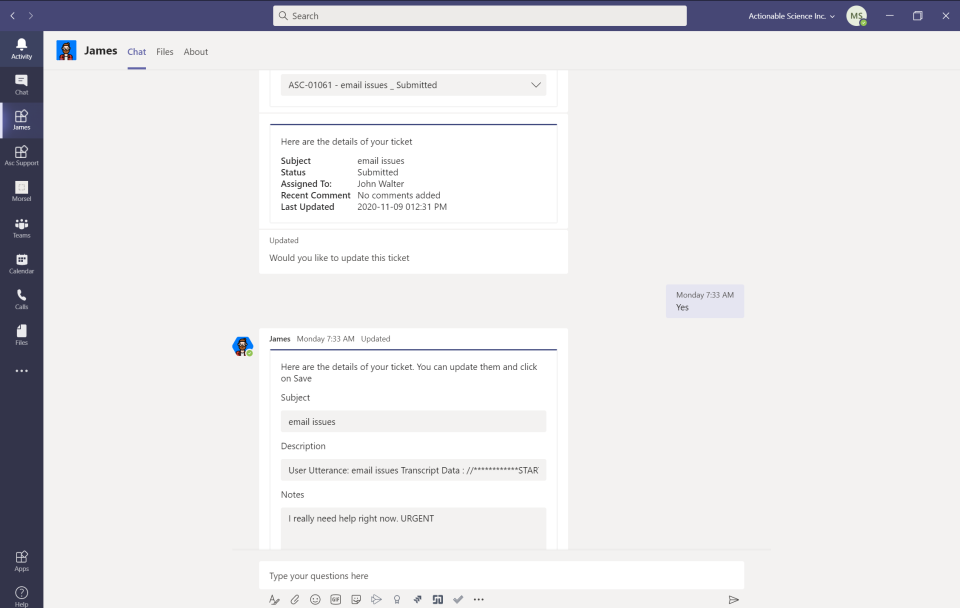This screenshot has width=960, height=608.
Task: Open the About tab for James
Action: (195, 51)
